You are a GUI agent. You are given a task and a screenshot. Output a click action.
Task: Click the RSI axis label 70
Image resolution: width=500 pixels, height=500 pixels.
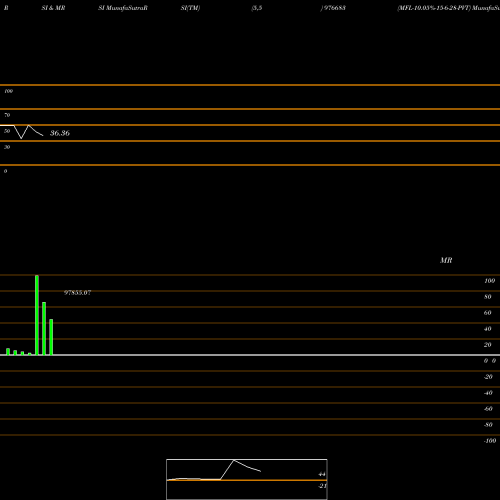(7, 115)
